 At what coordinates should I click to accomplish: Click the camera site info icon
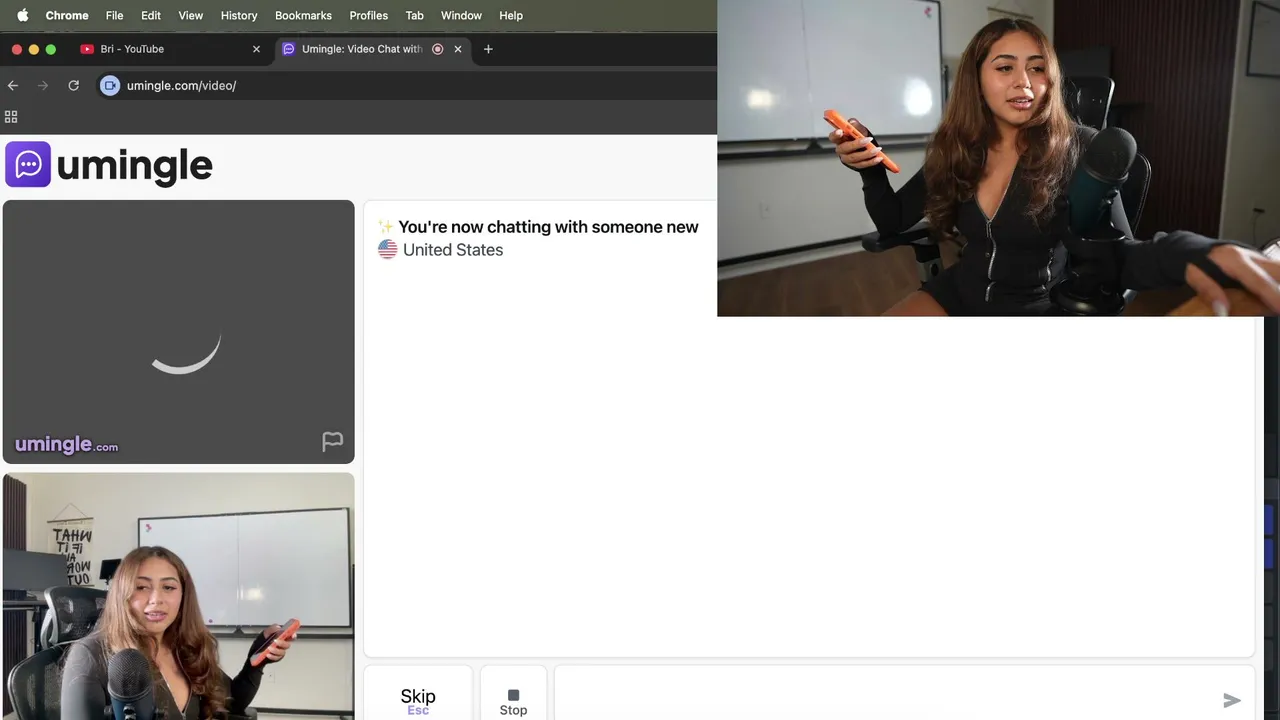coord(110,86)
